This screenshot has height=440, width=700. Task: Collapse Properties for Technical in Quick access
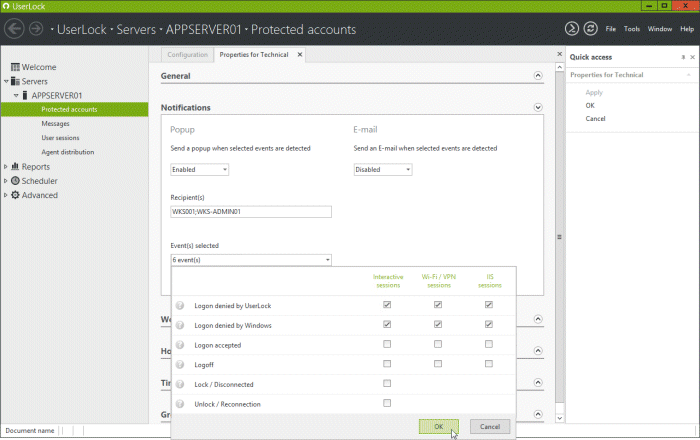tap(688, 75)
